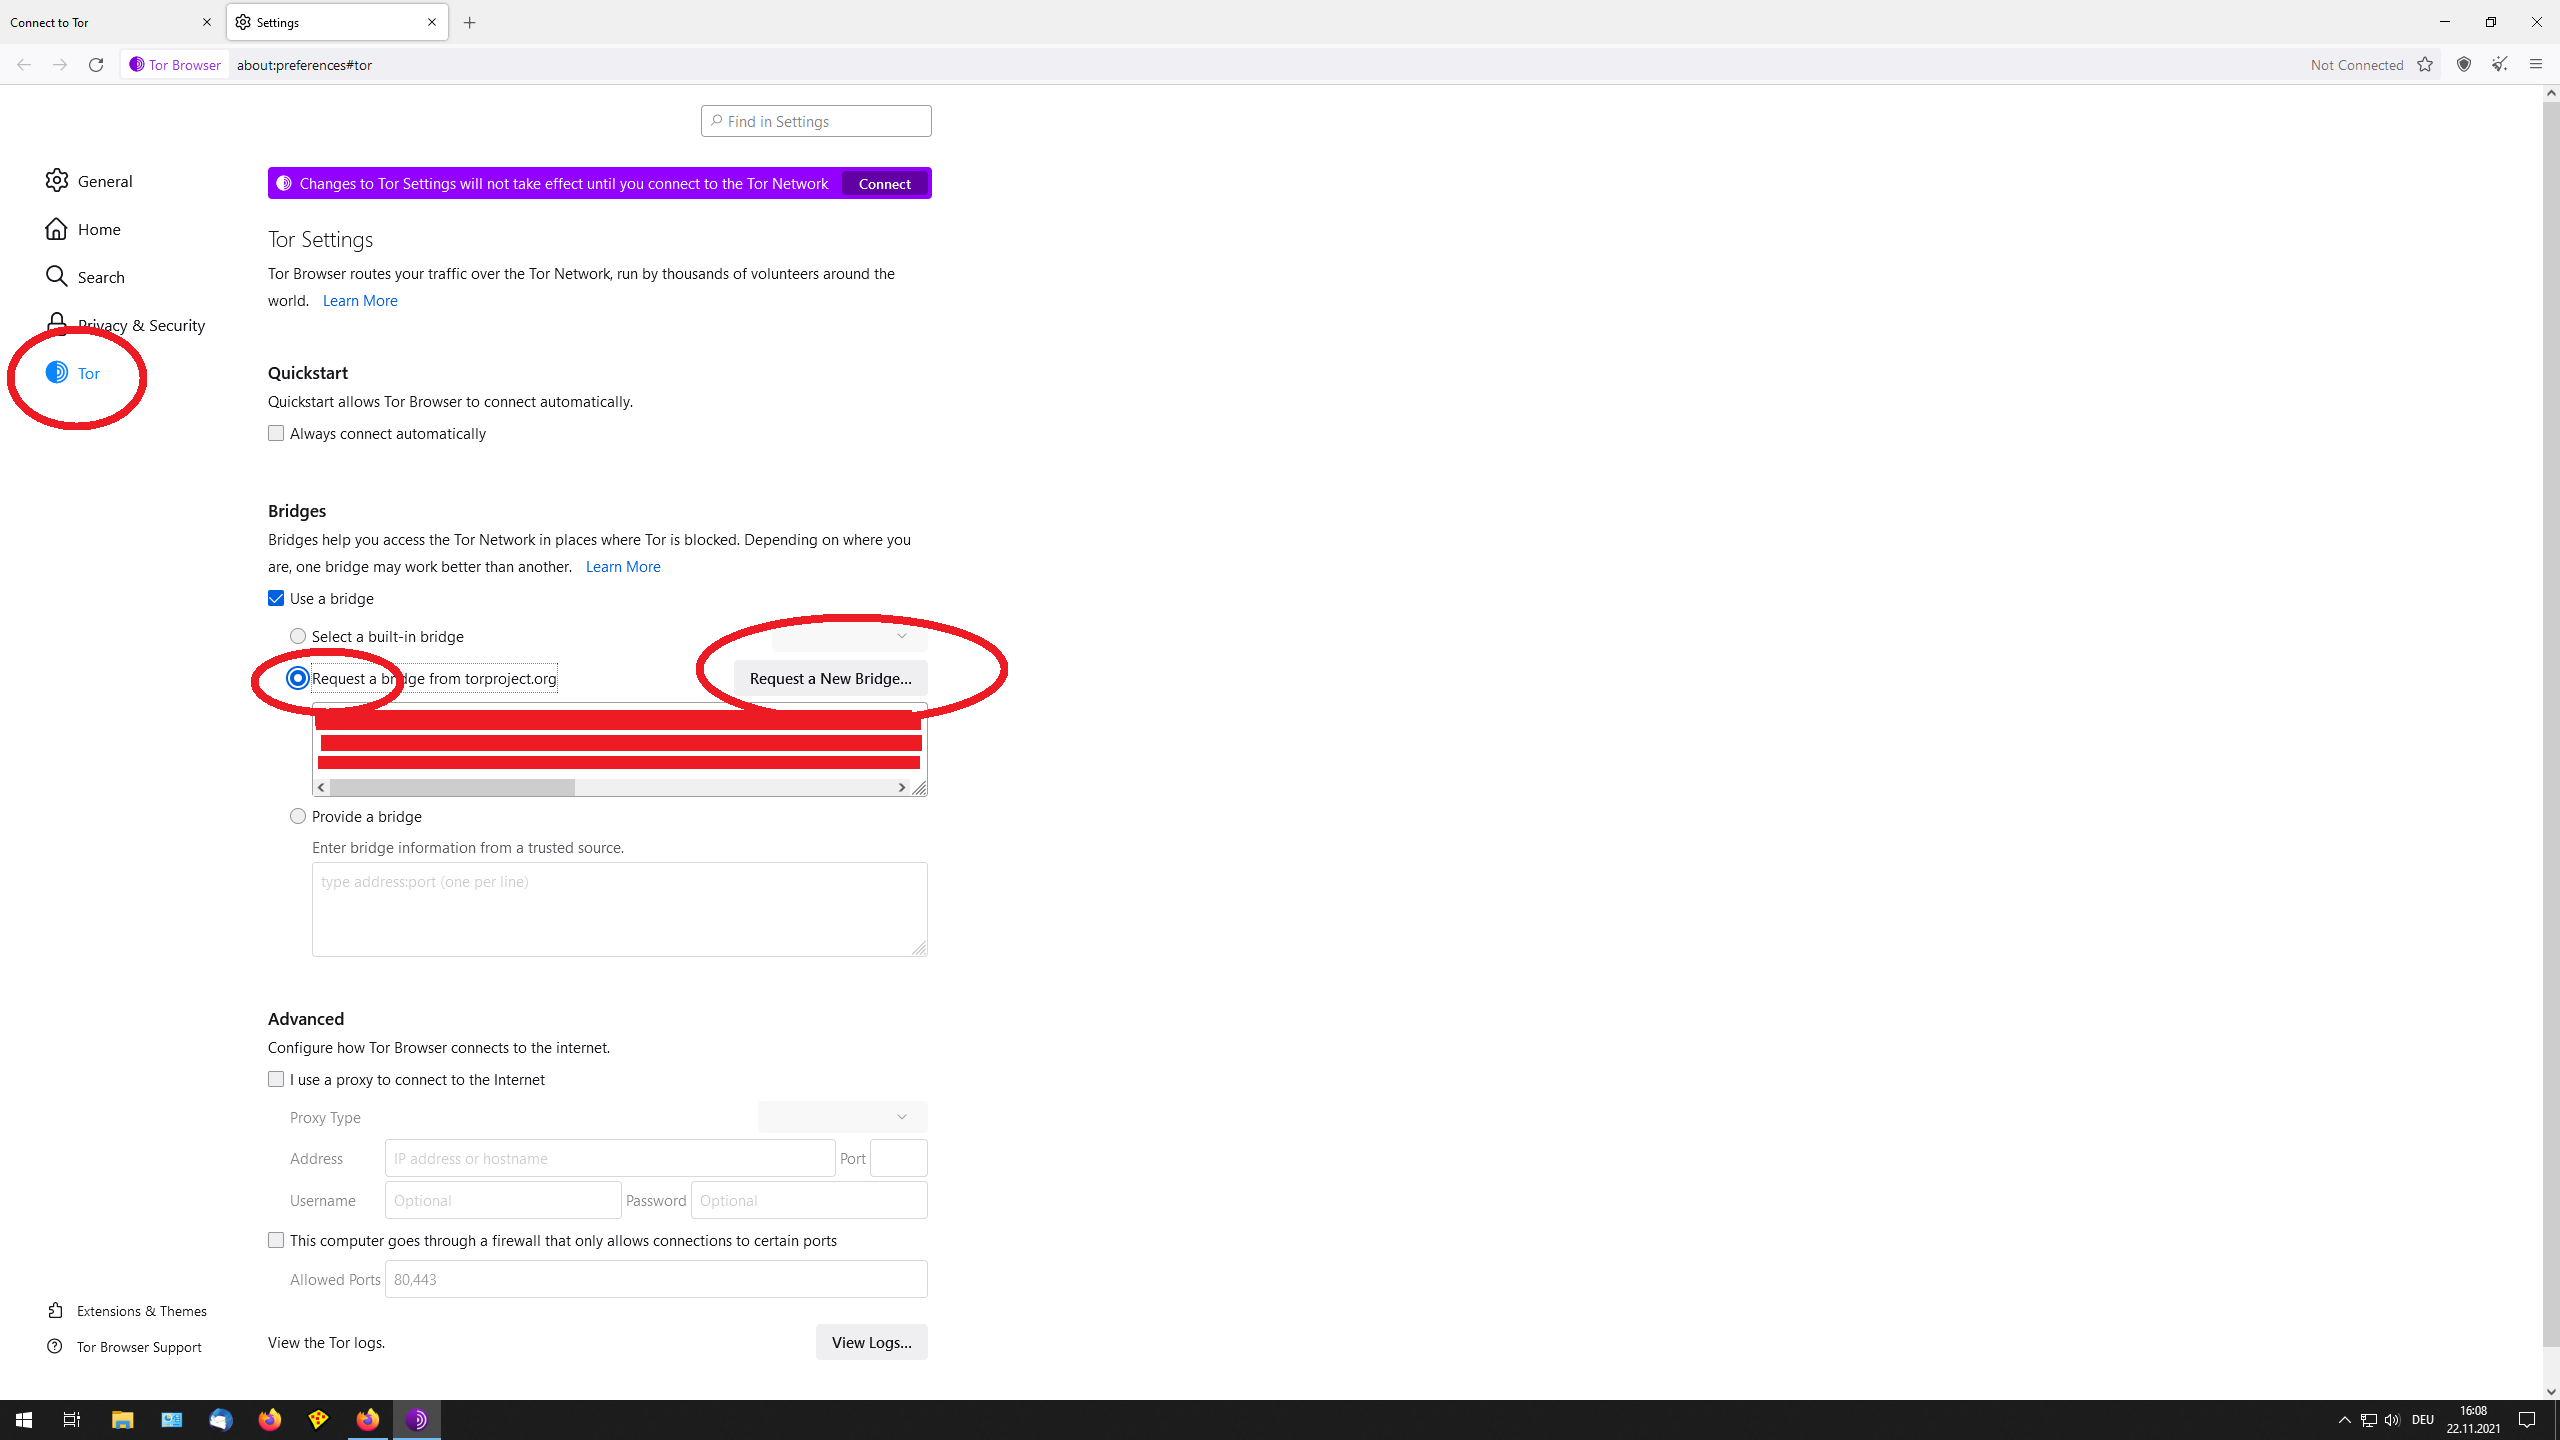Open Privacy & Security settings category

140,325
